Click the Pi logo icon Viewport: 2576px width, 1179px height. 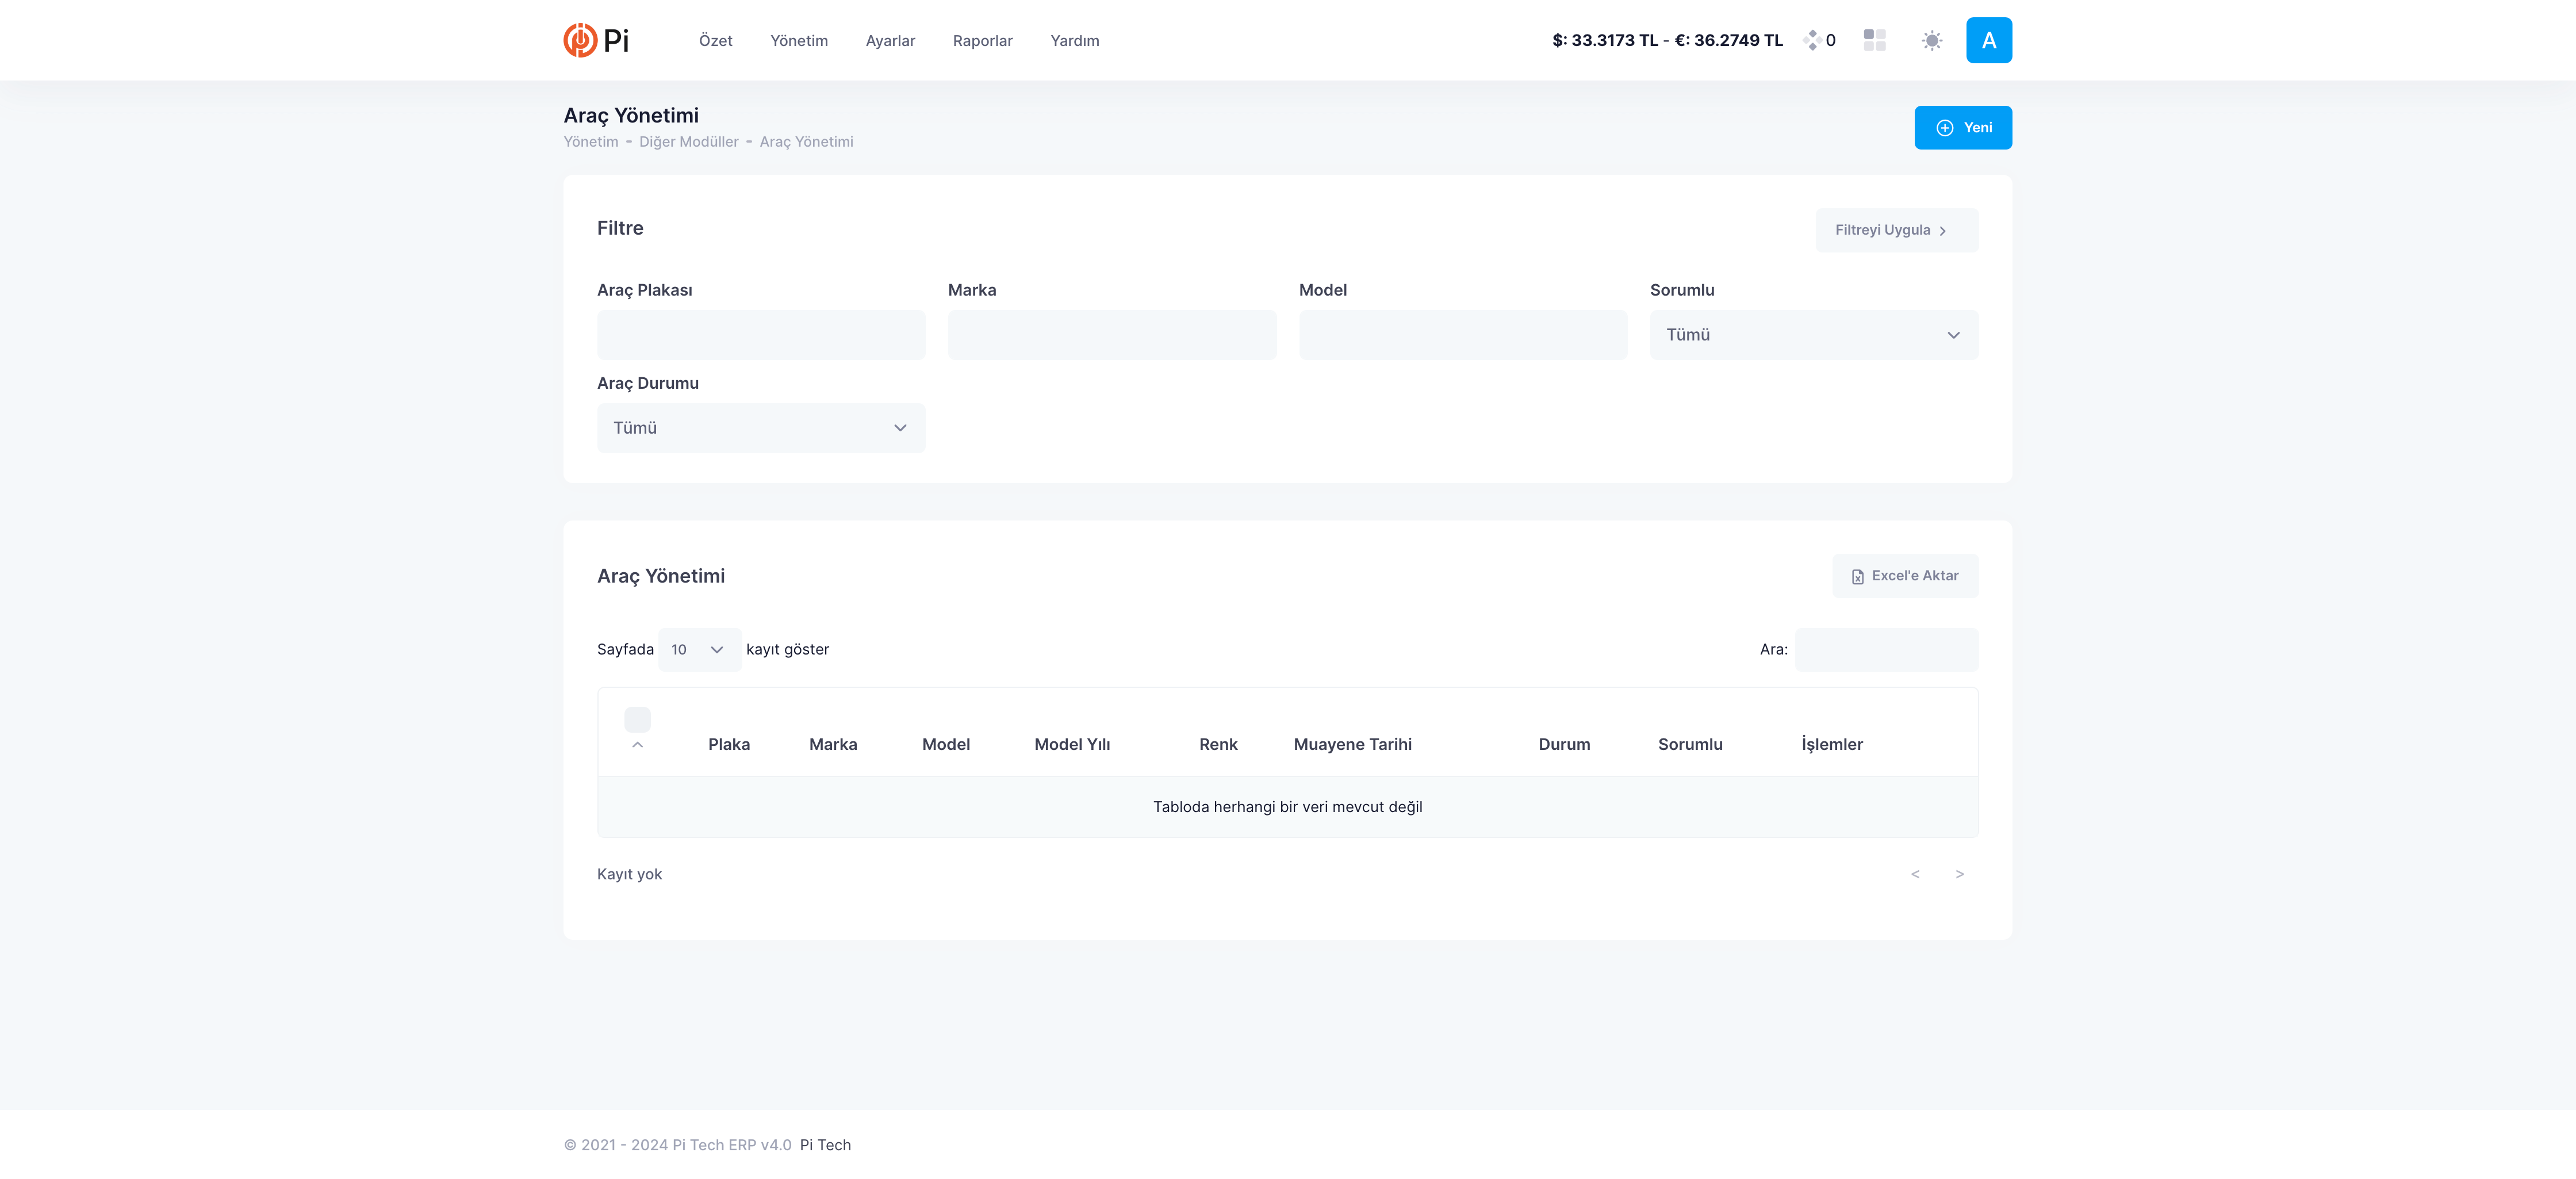580,40
